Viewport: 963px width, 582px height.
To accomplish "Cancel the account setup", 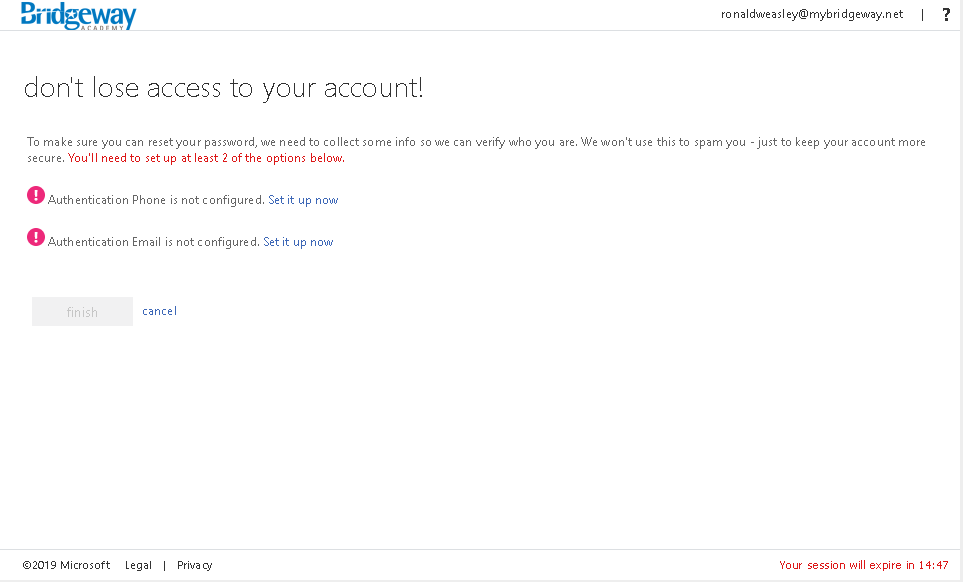I will 160,311.
